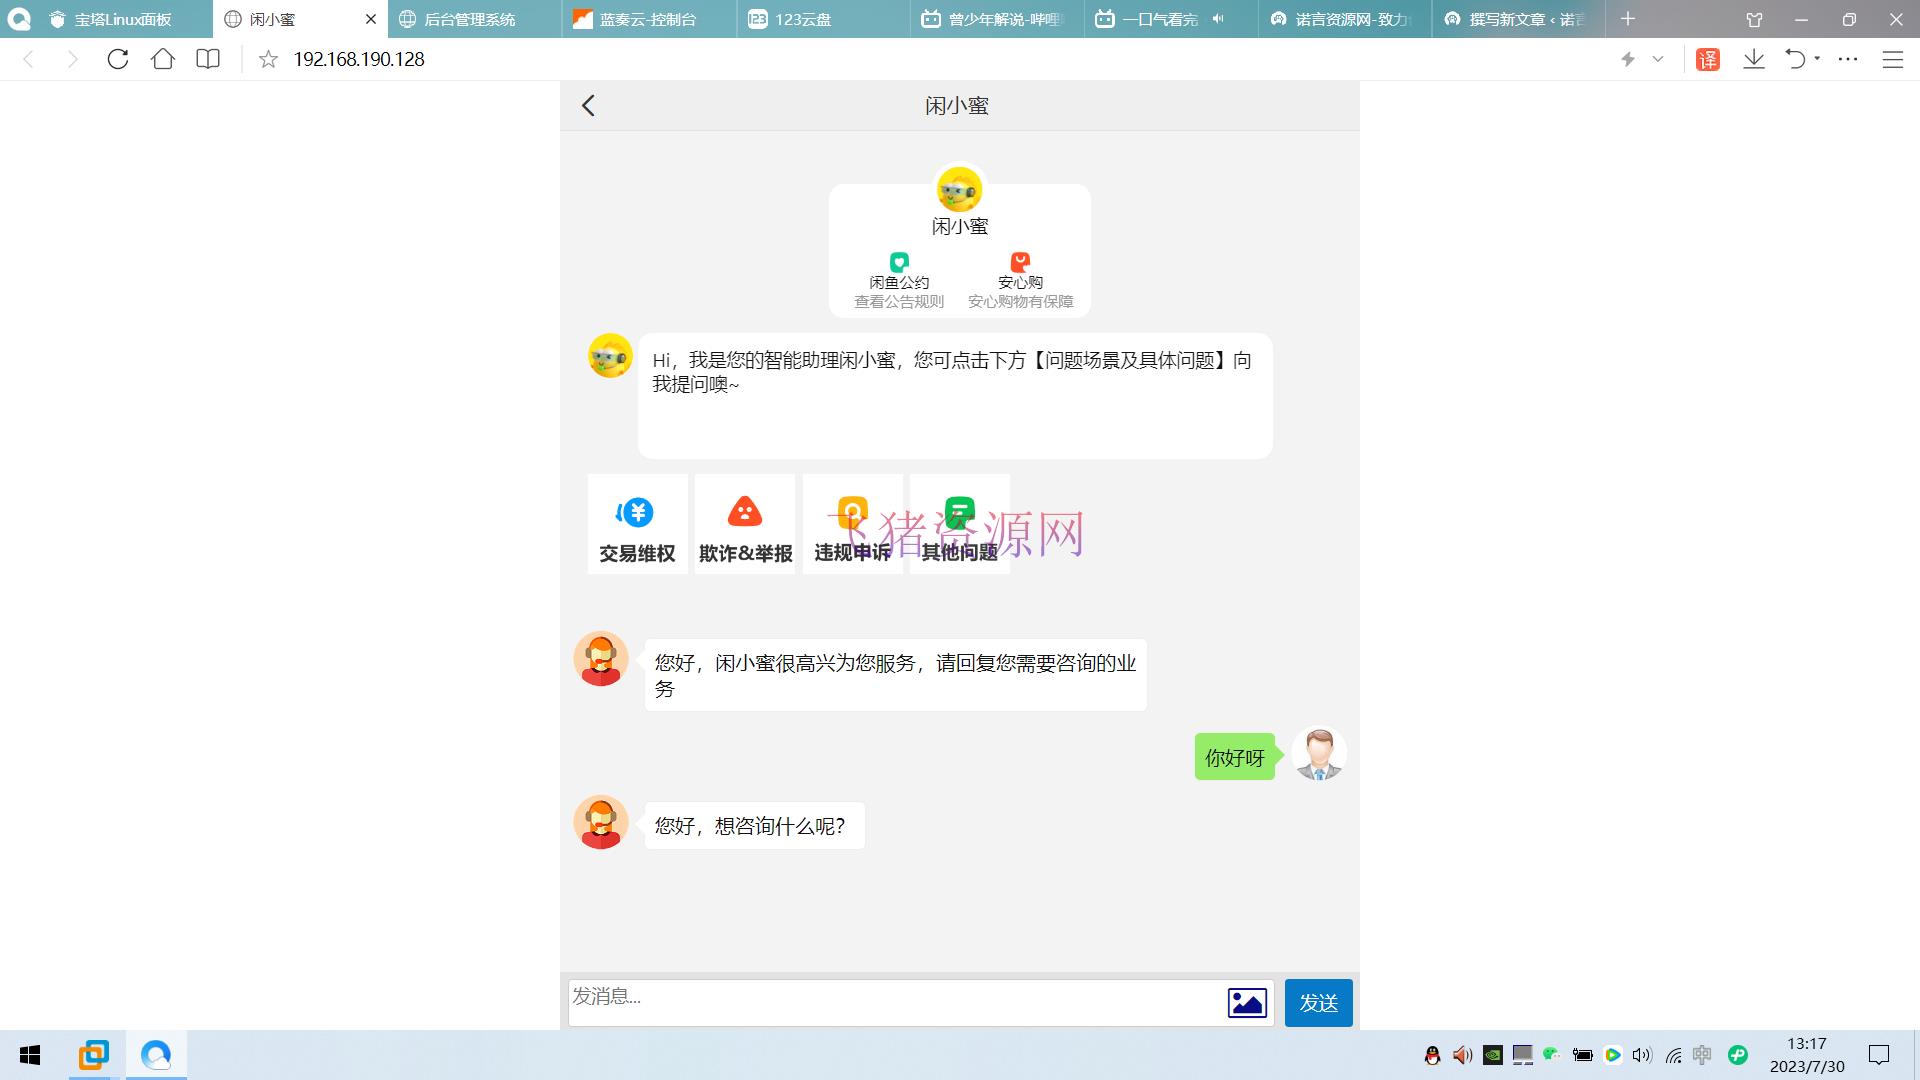
Task: Open the Wi-Fi network tray icon
Action: point(1673,1055)
